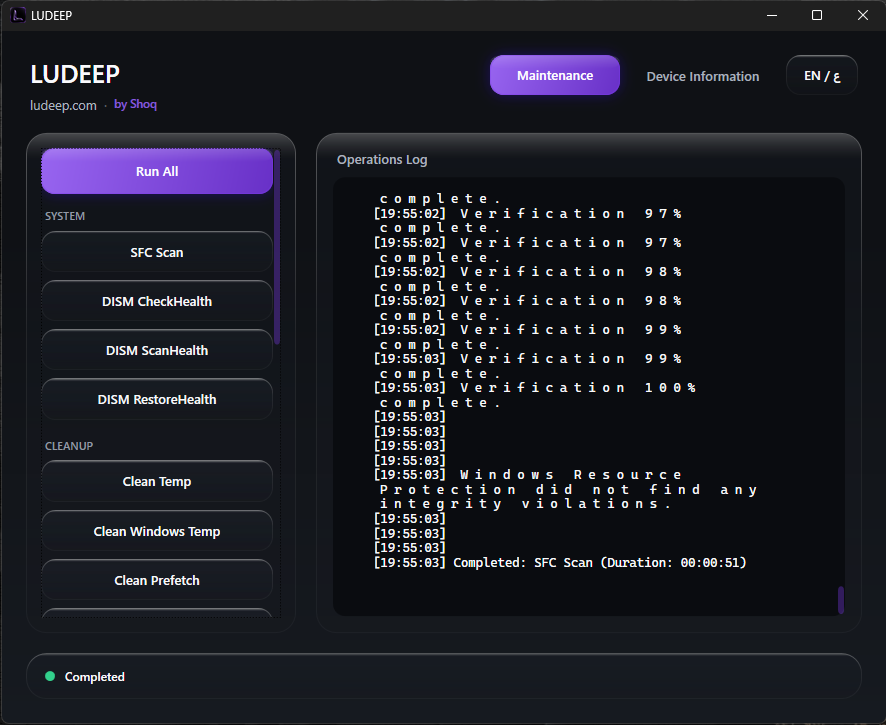The width and height of the screenshot is (886, 725).
Task: Click the Operations Log heading
Action: click(x=382, y=159)
